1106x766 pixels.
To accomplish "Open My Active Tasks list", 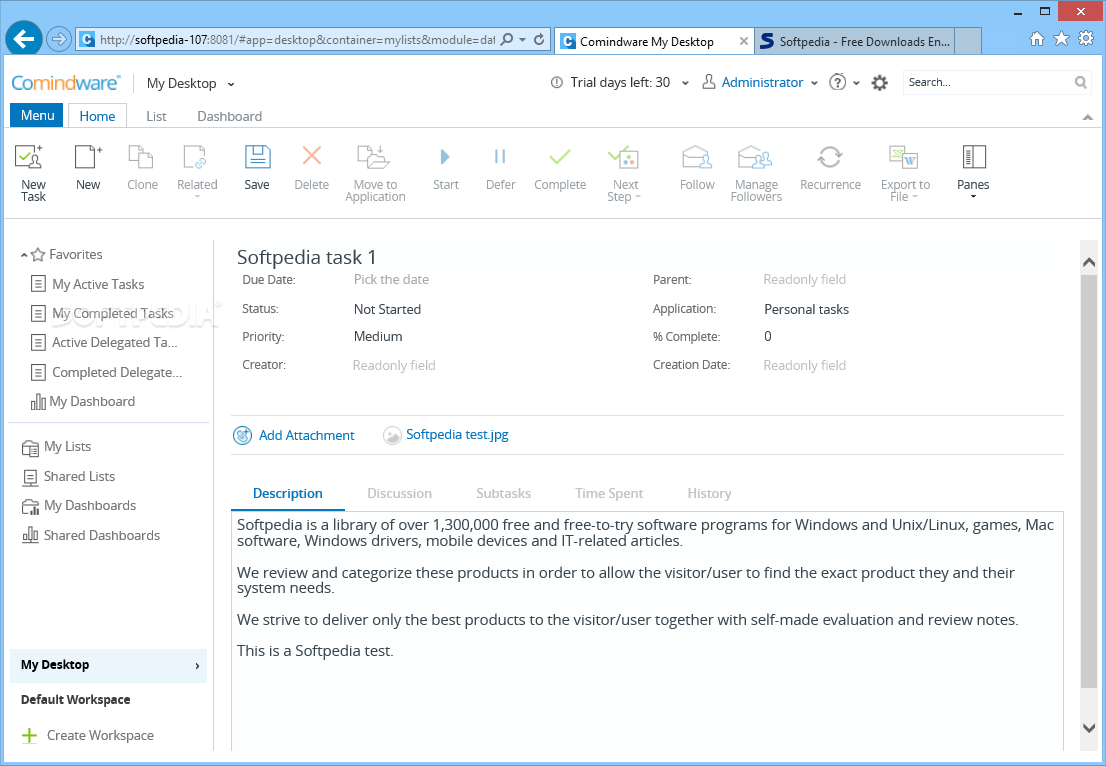I will point(98,284).
